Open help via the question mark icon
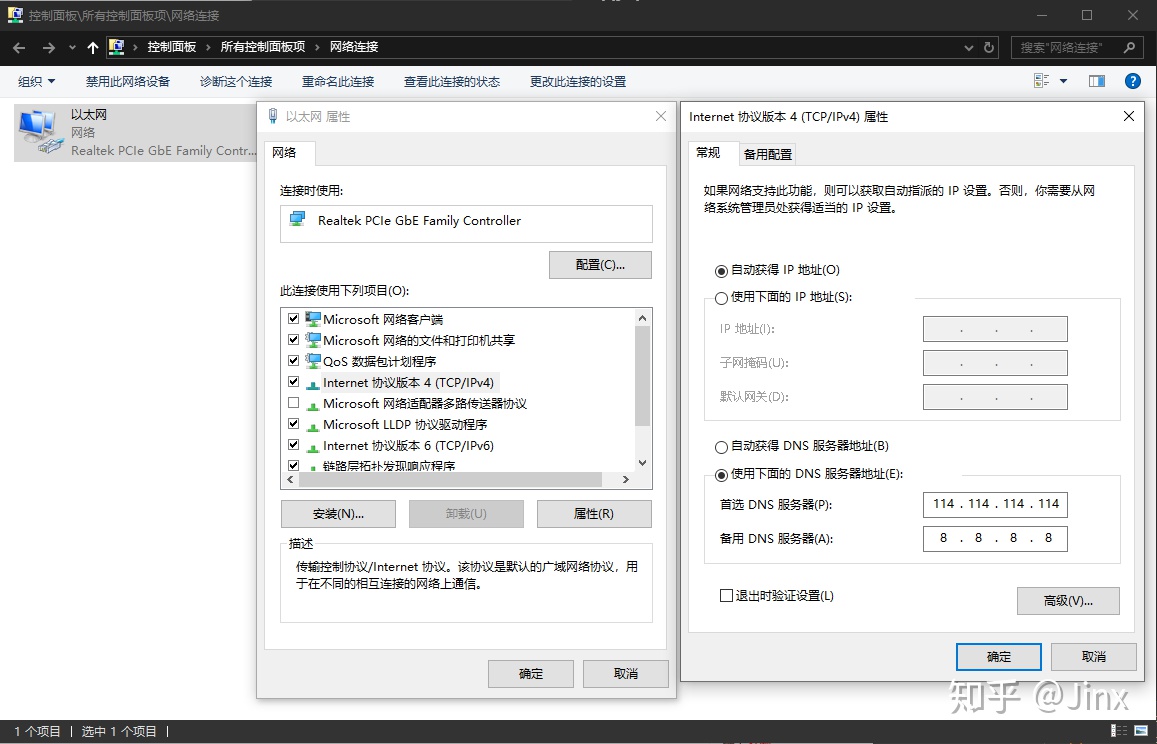Viewport: 1157px width, 744px height. 1132,81
